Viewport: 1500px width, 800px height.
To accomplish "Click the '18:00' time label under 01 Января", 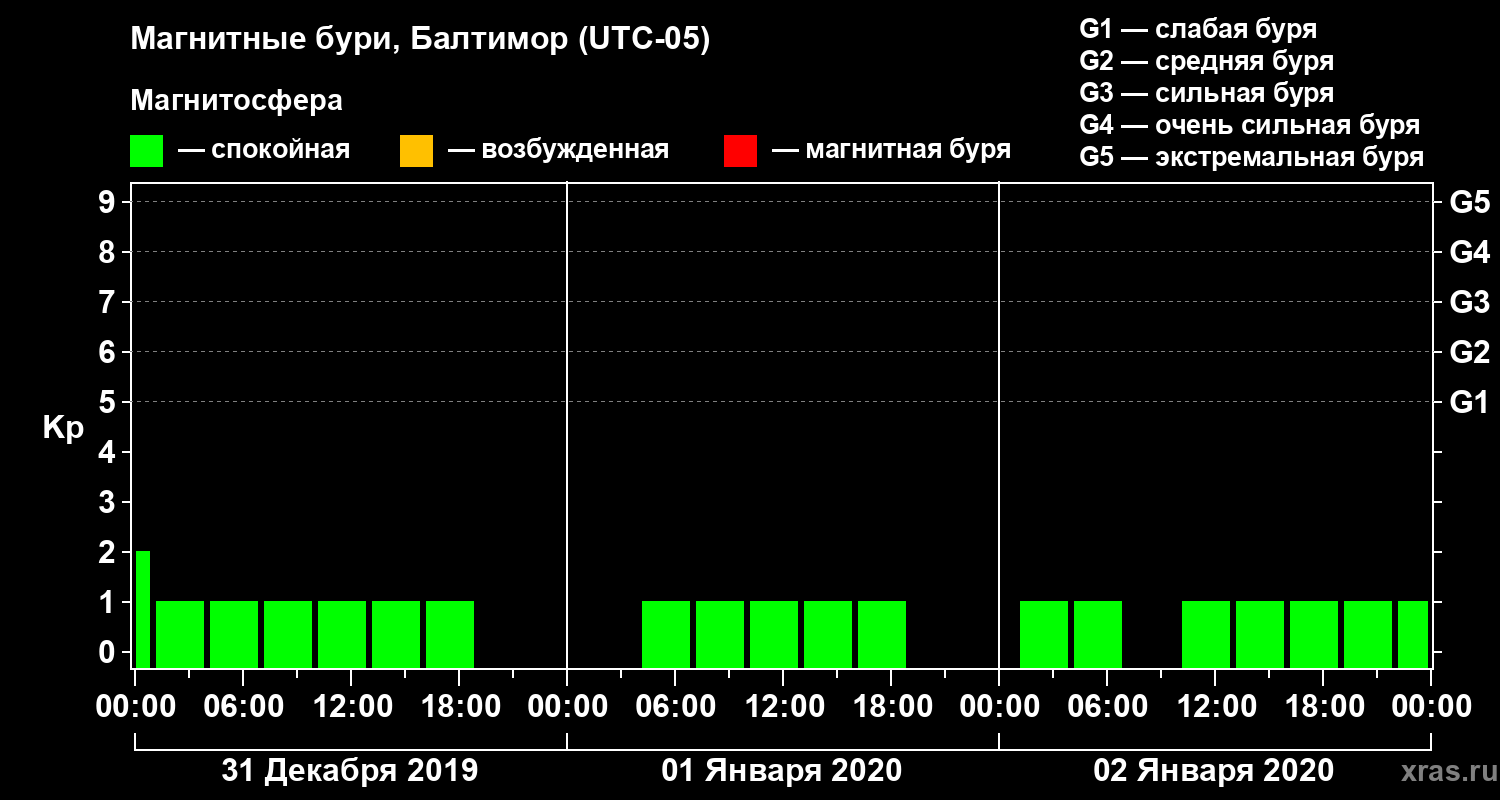I will (x=891, y=707).
